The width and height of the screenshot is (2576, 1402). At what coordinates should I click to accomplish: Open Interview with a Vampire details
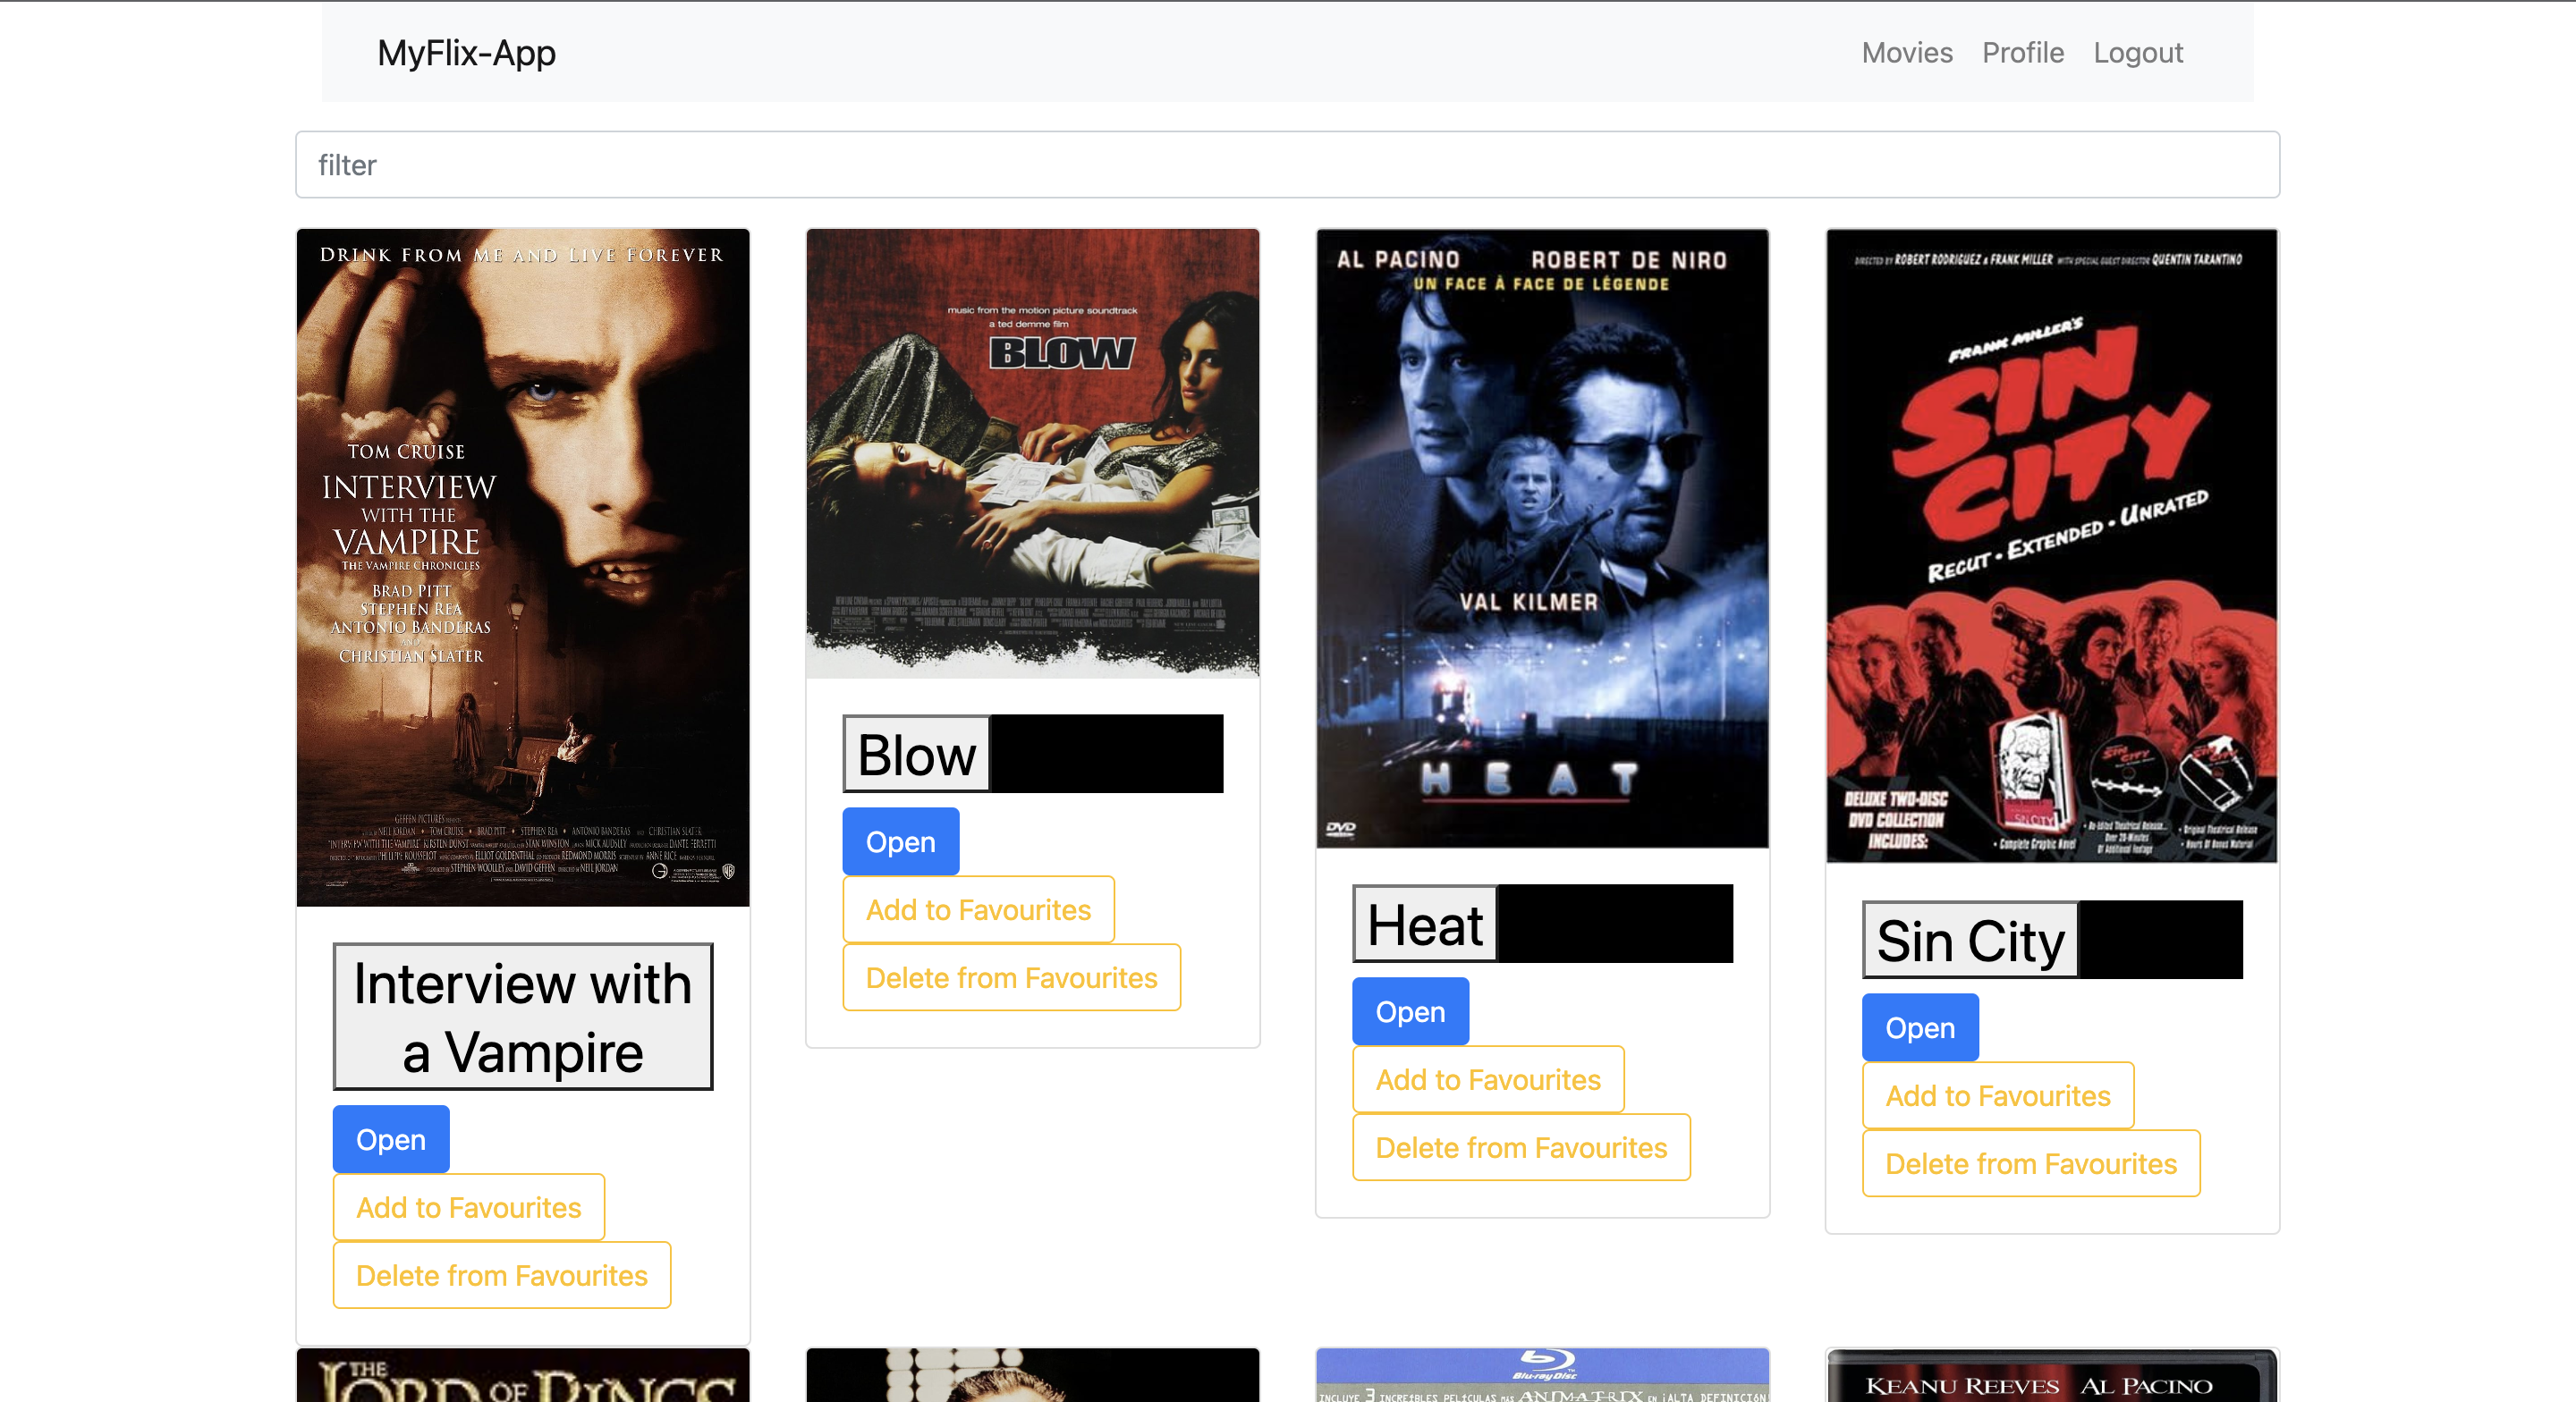pyautogui.click(x=390, y=1139)
